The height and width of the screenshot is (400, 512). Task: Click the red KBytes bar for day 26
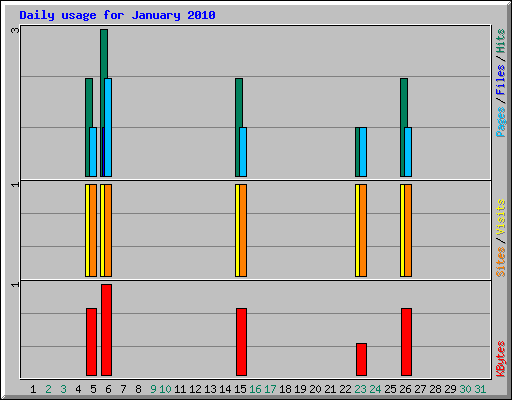pyautogui.click(x=406, y=342)
